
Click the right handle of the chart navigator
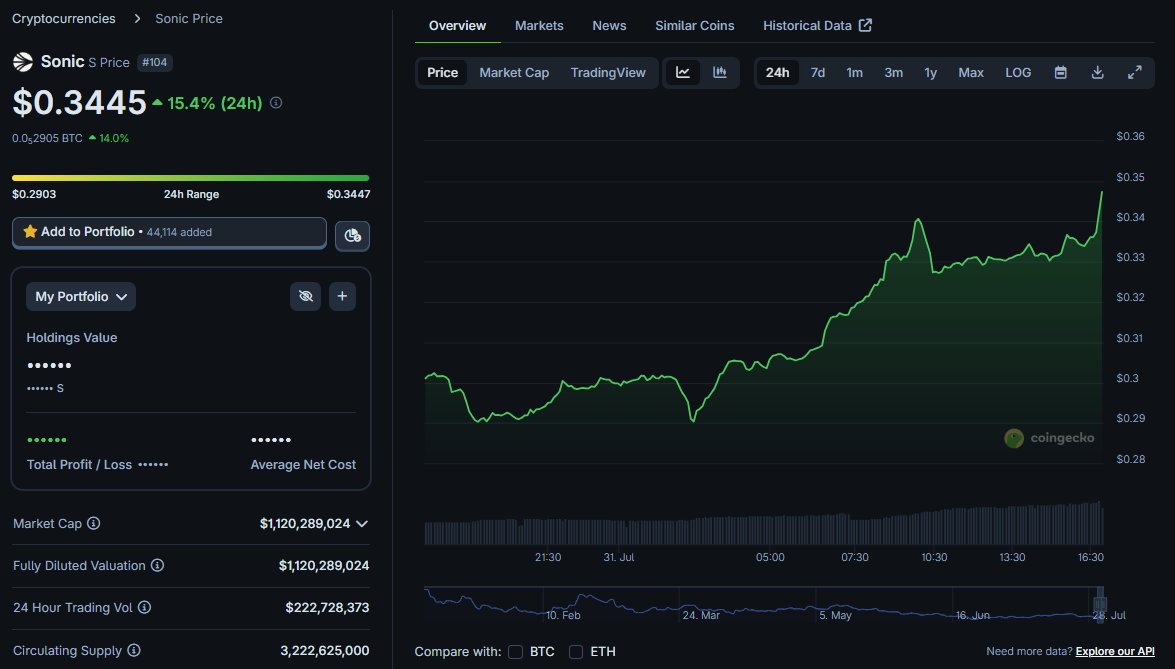[x=1099, y=603]
